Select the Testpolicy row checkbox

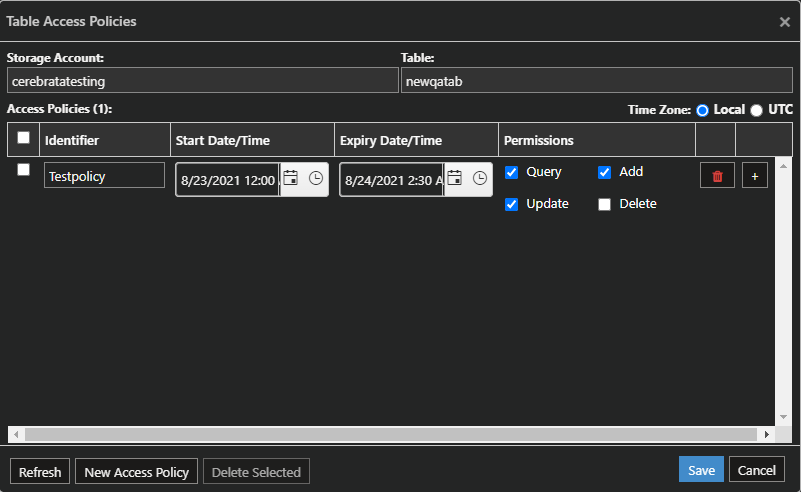coord(23,170)
